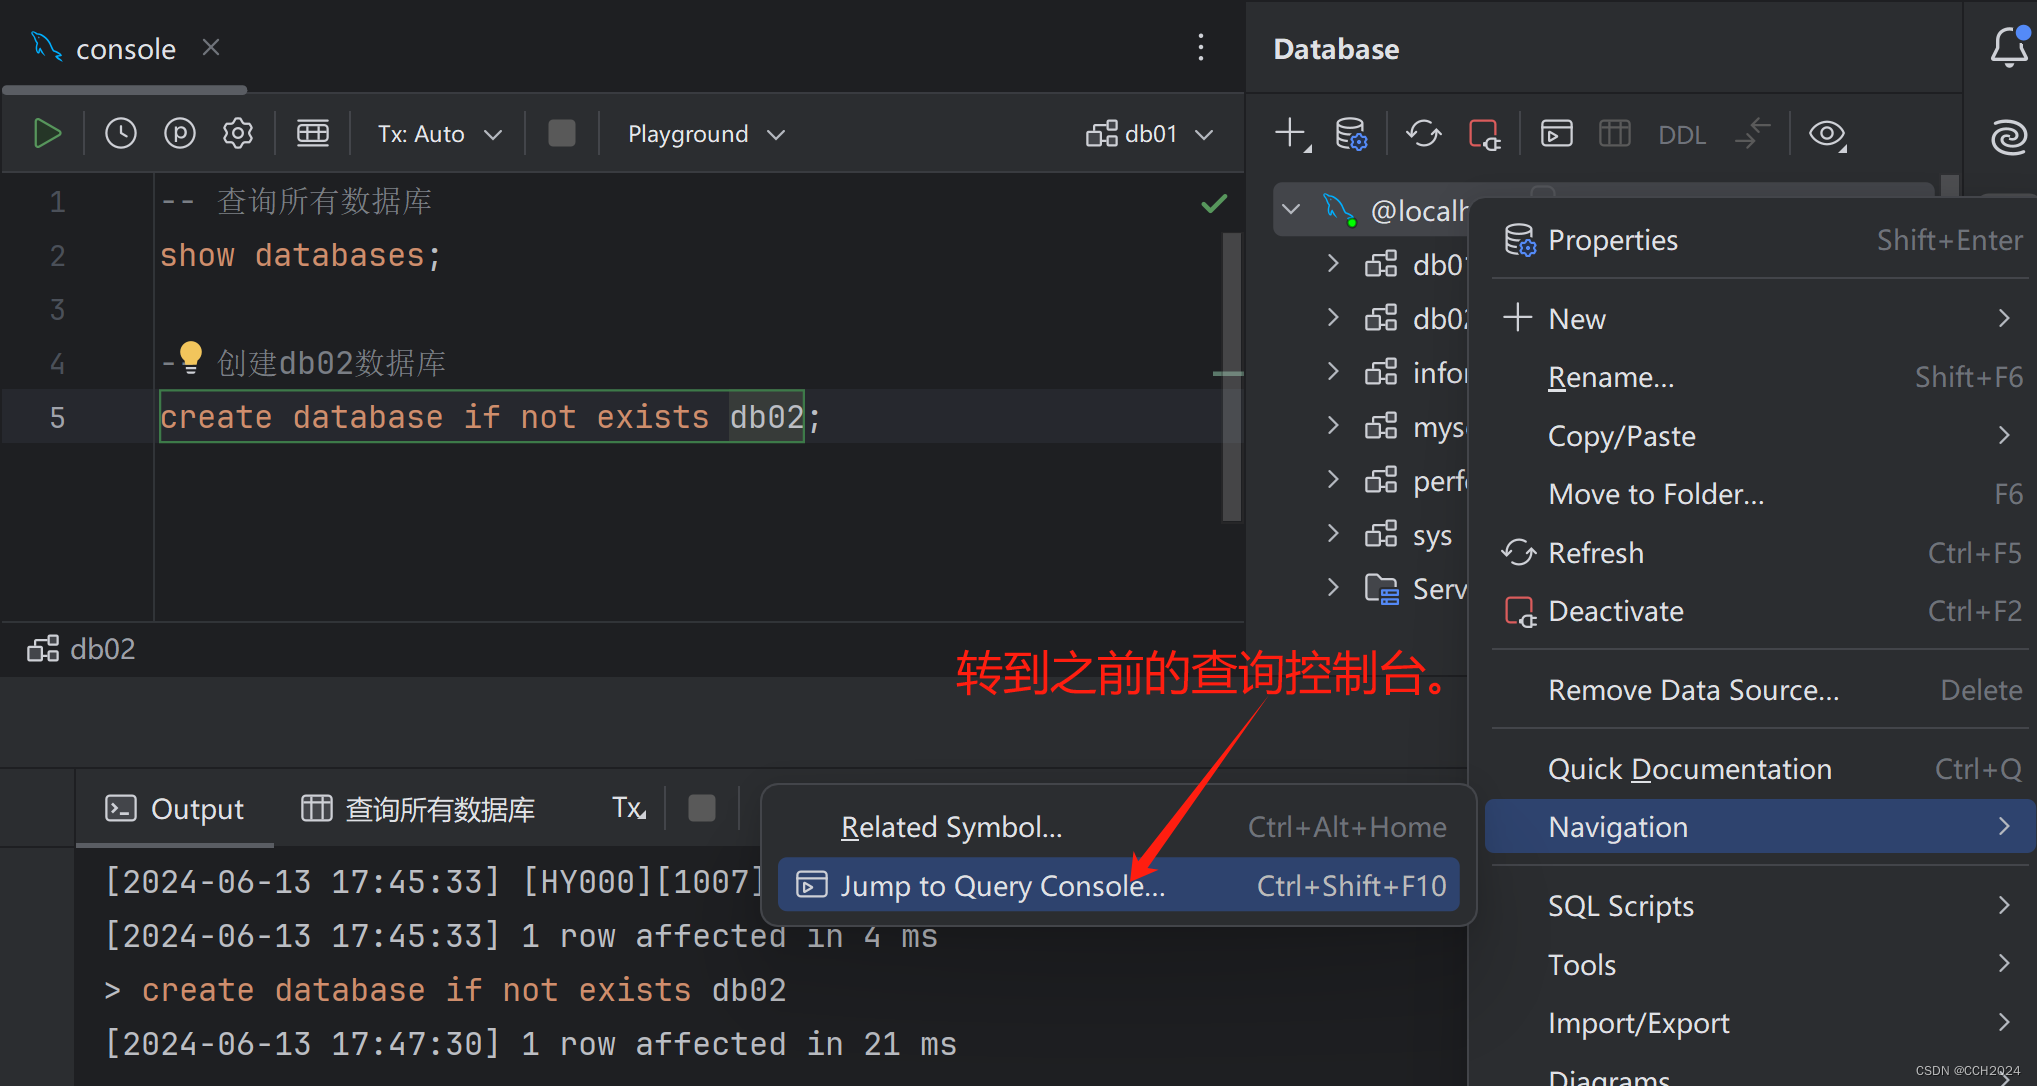Open query history clock icon
The width and height of the screenshot is (2037, 1086).
(121, 133)
